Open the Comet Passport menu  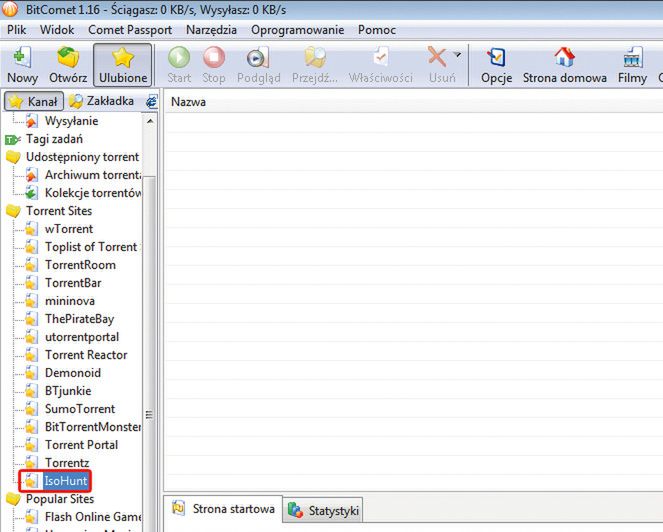point(130,30)
